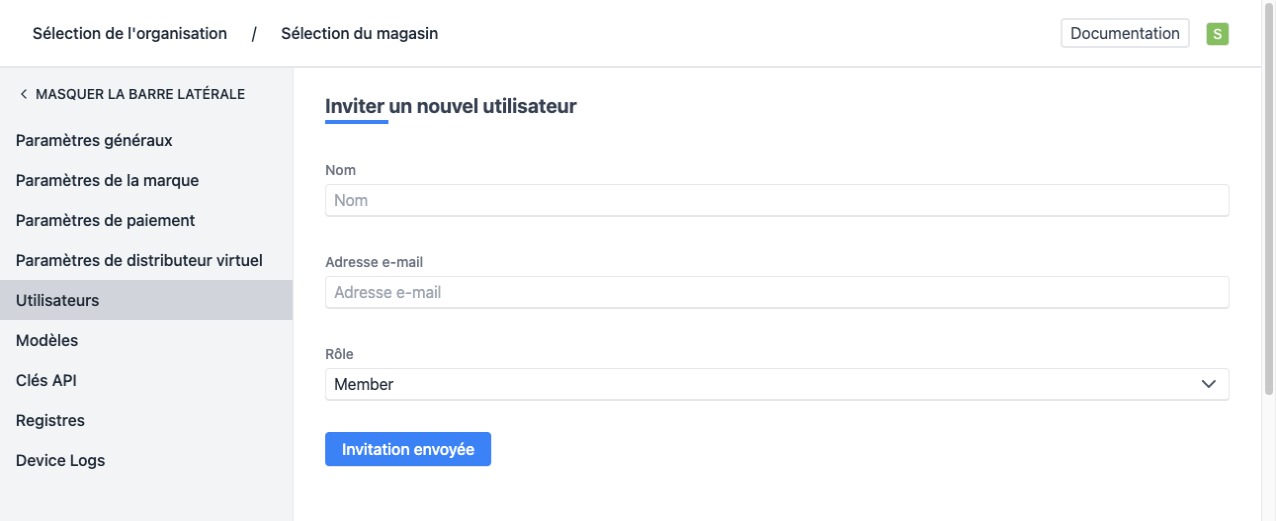
Task: Open the Clés API page
Action: [x=46, y=380]
